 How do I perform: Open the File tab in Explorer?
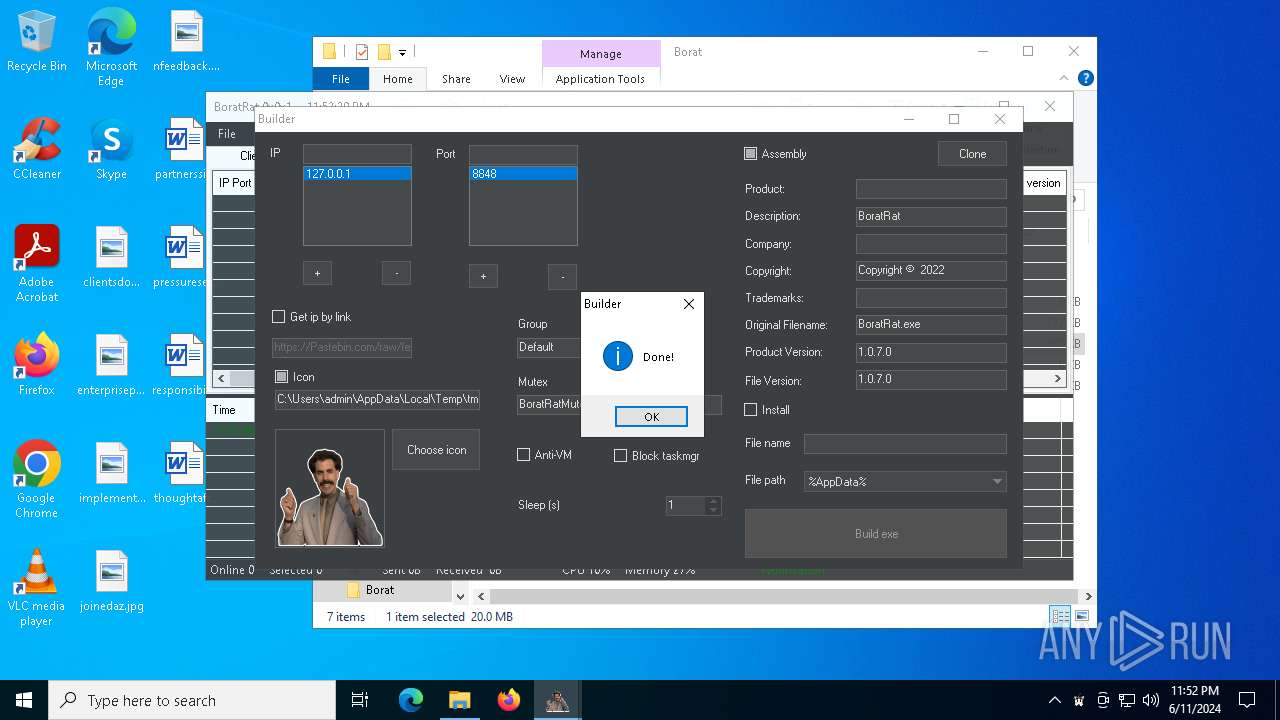[x=341, y=79]
